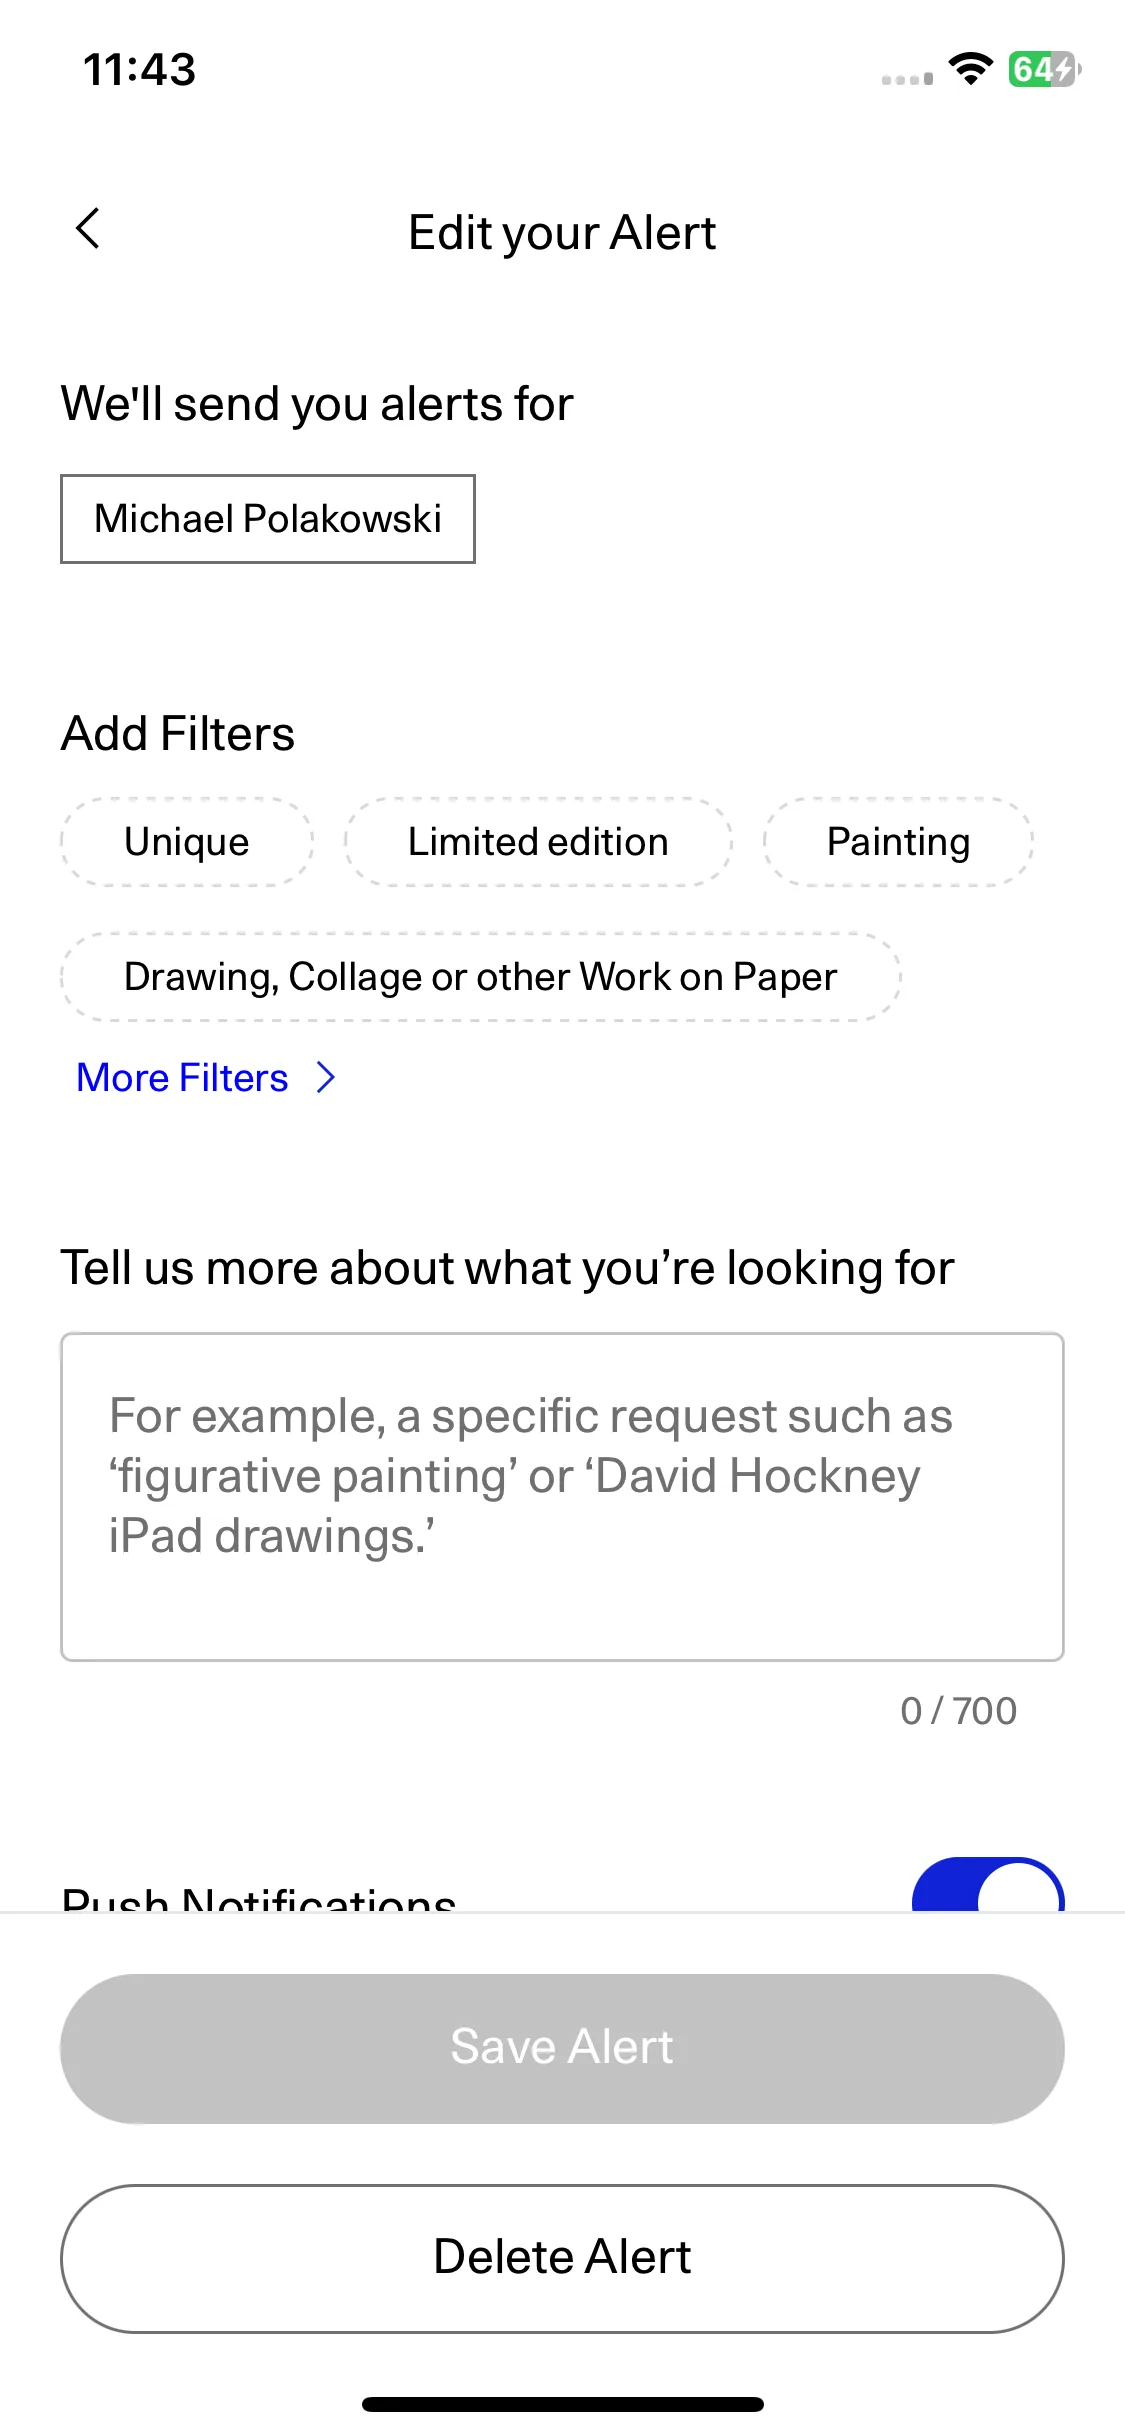1125x2436 pixels.
Task: Select Drawing, Collage or other Work on Paper
Action: (x=480, y=977)
